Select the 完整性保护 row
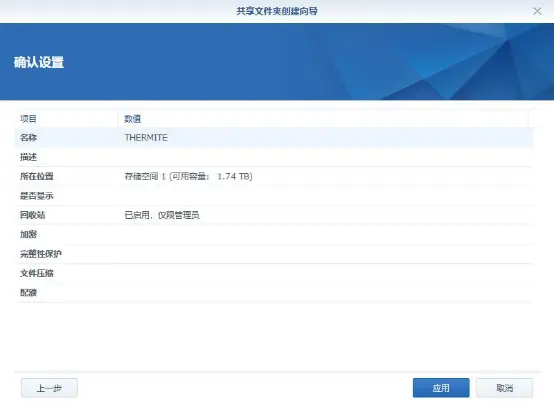The height and width of the screenshot is (403, 554). point(273,254)
